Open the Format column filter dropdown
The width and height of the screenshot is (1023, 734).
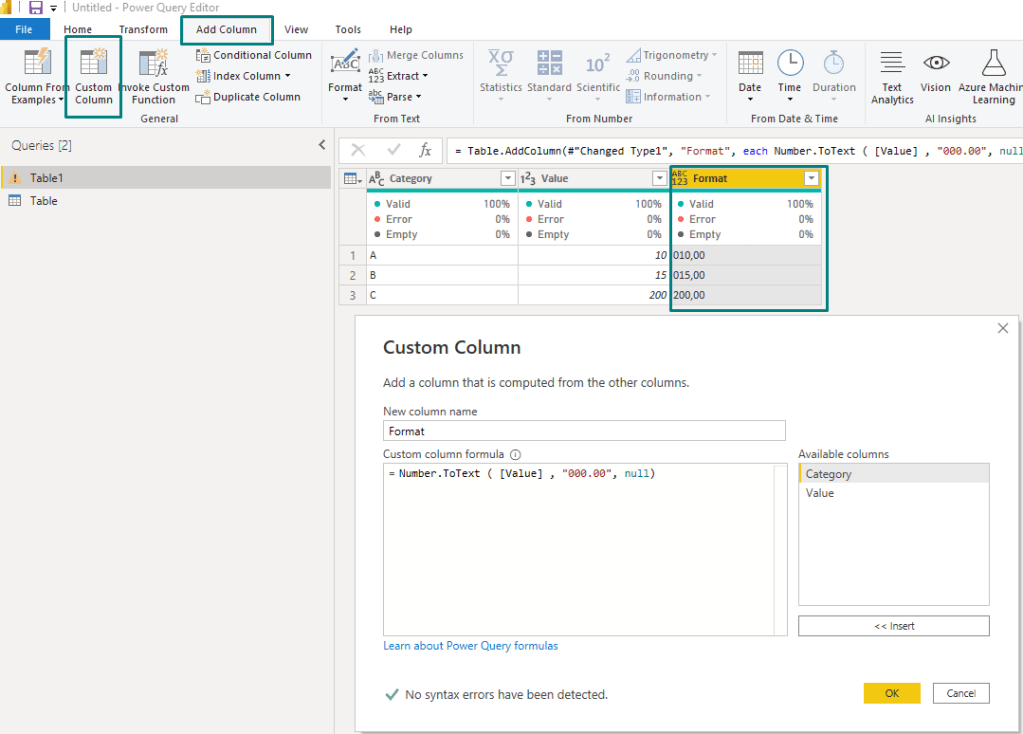[811, 178]
